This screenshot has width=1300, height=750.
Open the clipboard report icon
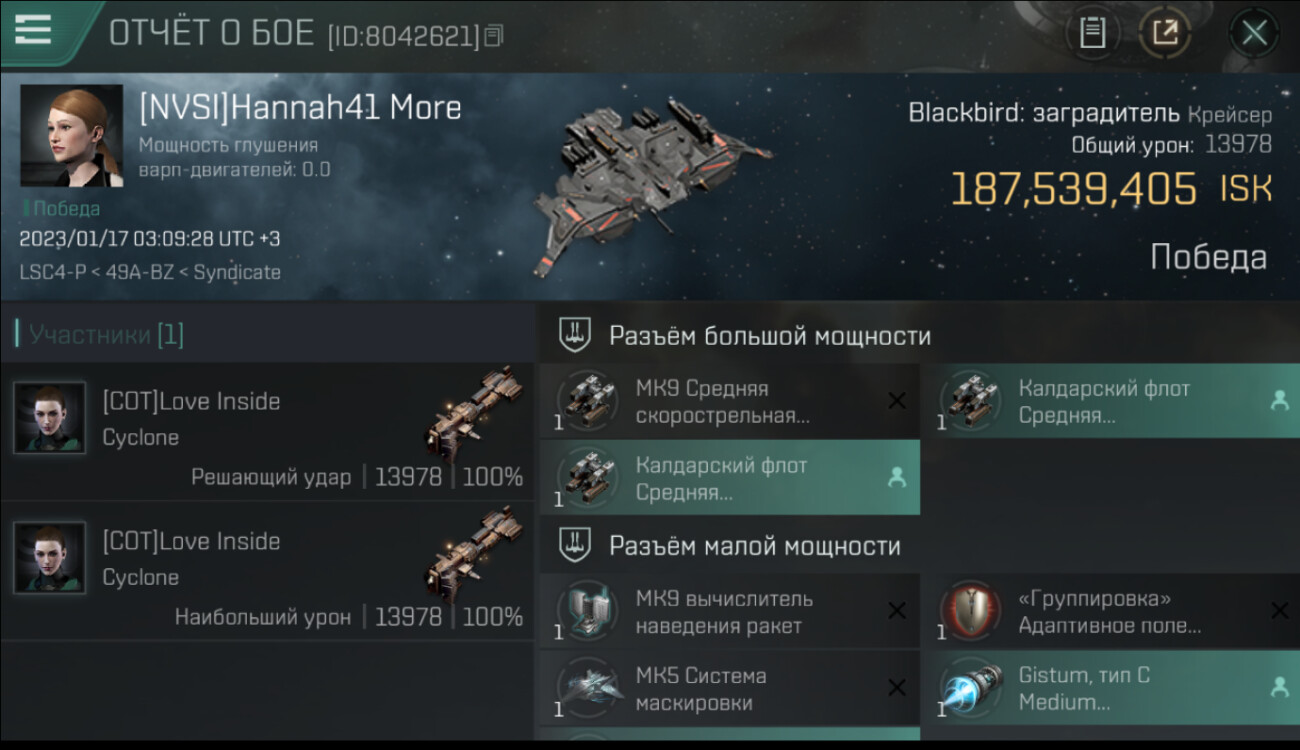1092,33
